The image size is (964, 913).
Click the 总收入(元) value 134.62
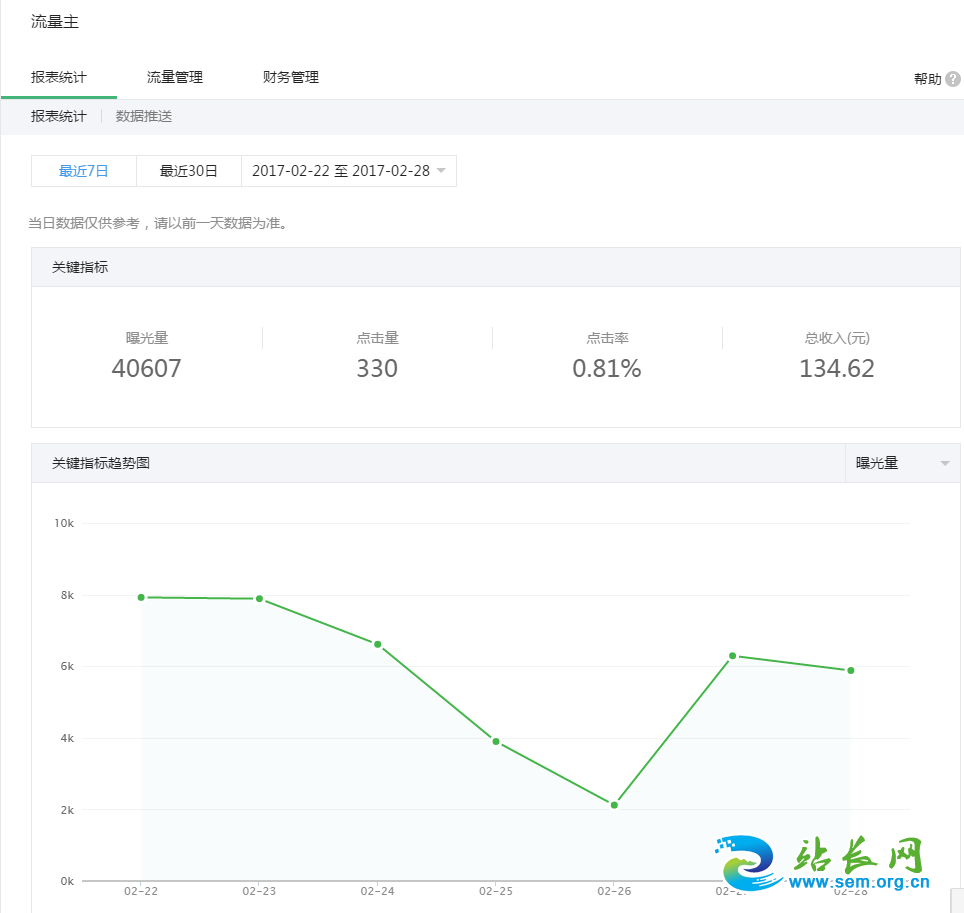836,369
